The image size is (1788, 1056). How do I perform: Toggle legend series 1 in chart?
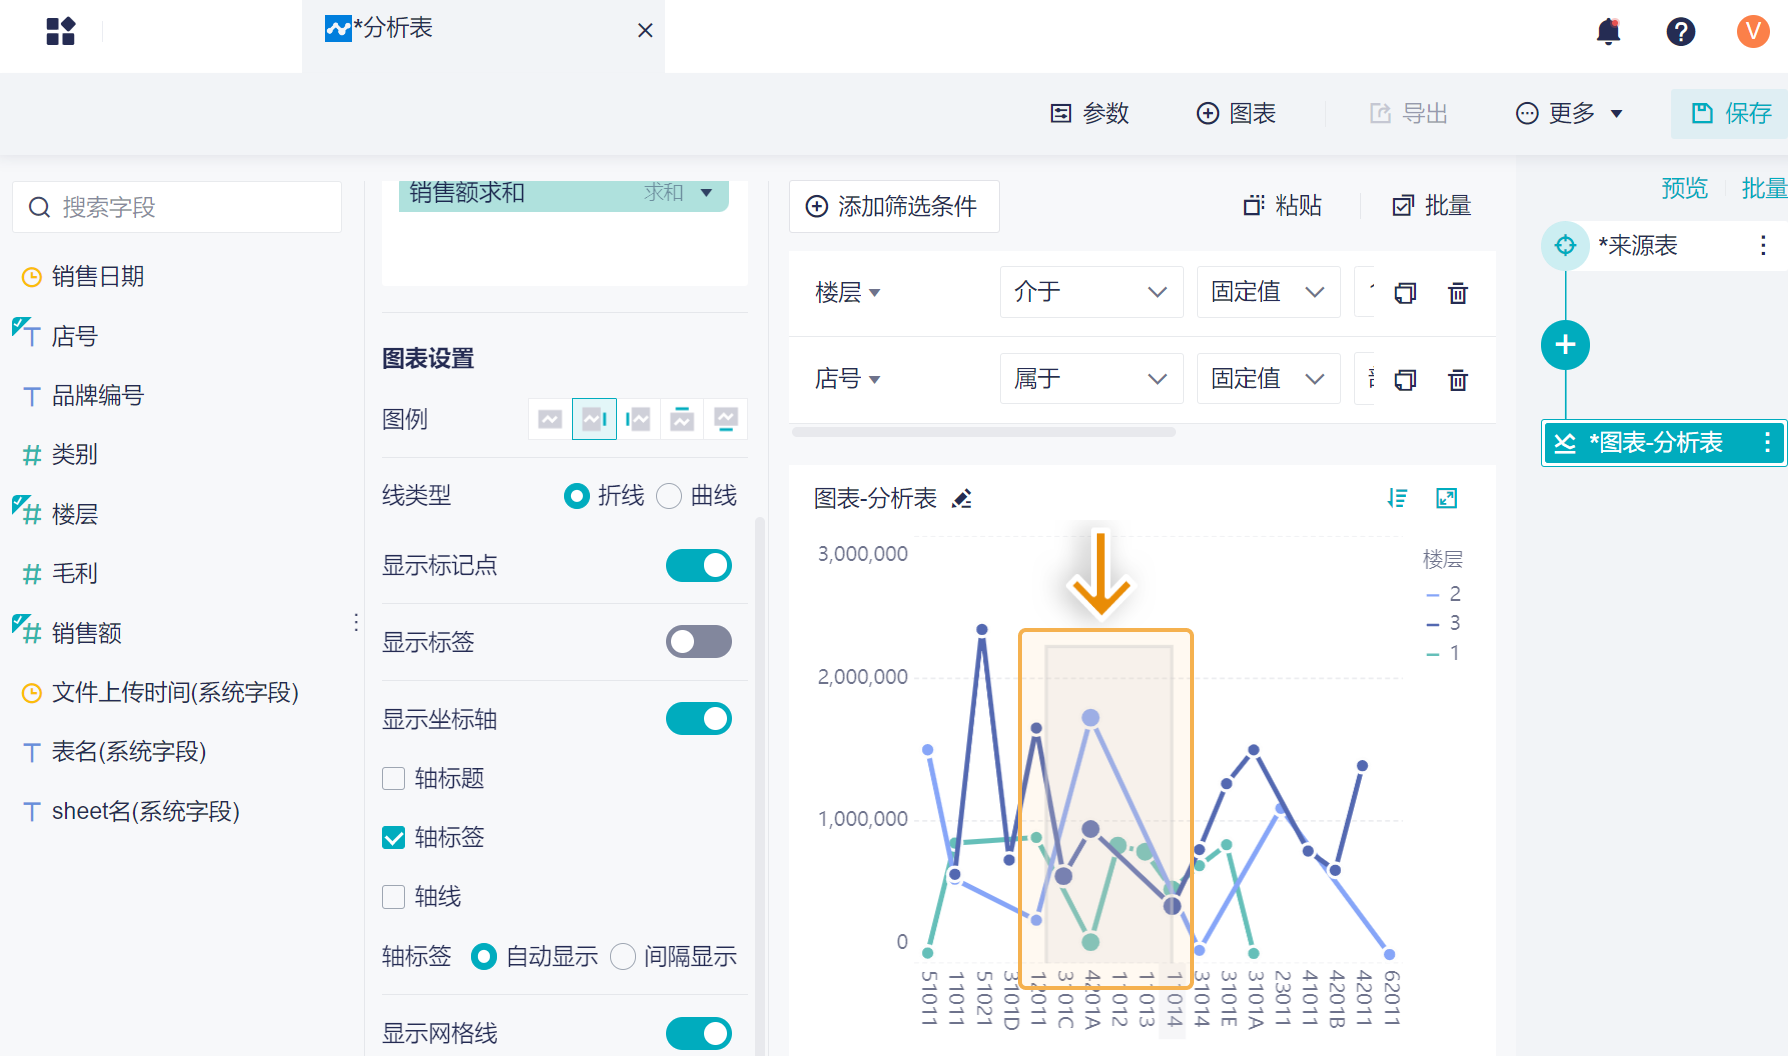point(1443,653)
